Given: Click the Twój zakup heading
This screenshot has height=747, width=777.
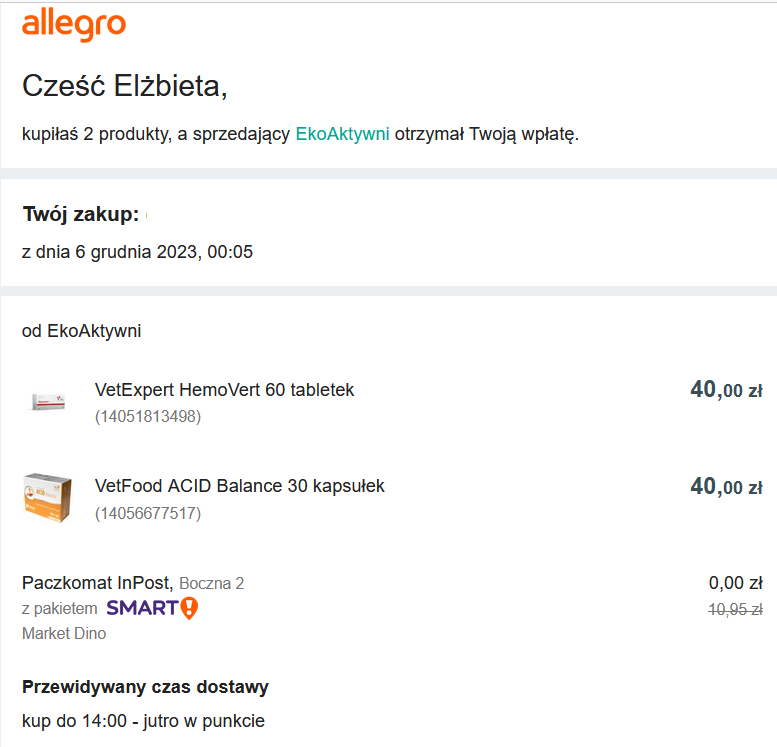Looking at the screenshot, I should tap(81, 214).
